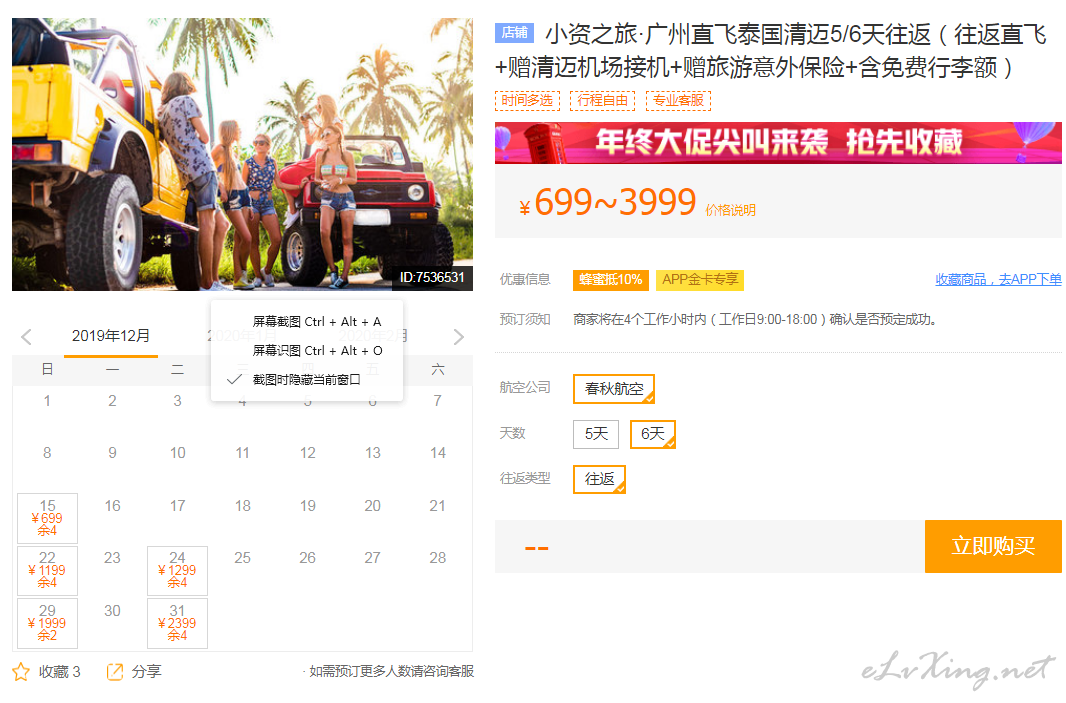1066x703 pixels.
Task: Click the 店铺 shop tag
Action: pos(515,33)
